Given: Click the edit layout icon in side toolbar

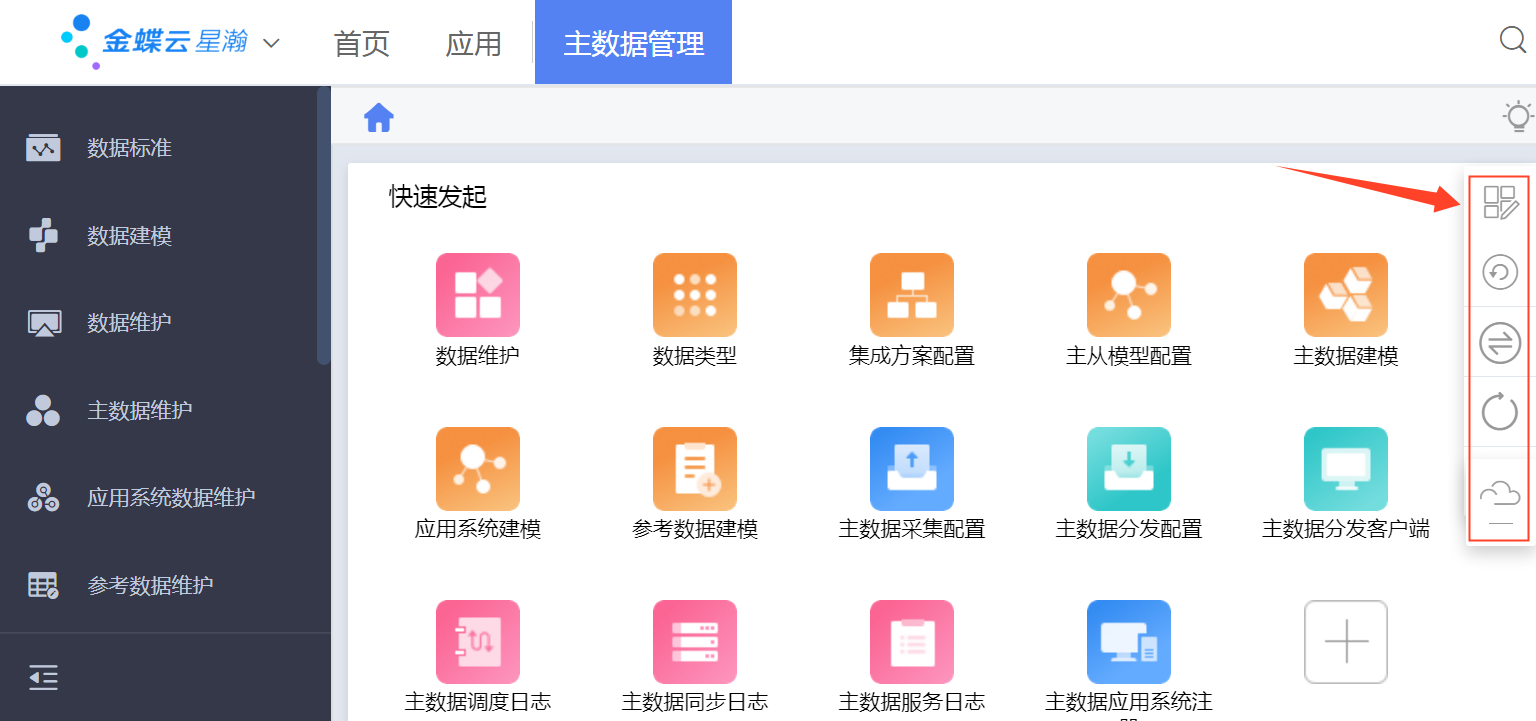Looking at the screenshot, I should pyautogui.click(x=1500, y=202).
